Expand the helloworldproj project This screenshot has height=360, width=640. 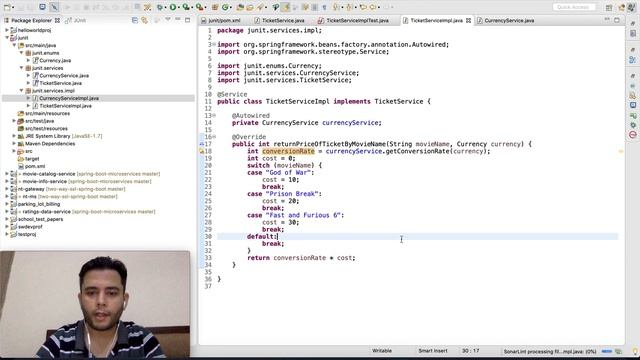pyautogui.click(x=7, y=30)
